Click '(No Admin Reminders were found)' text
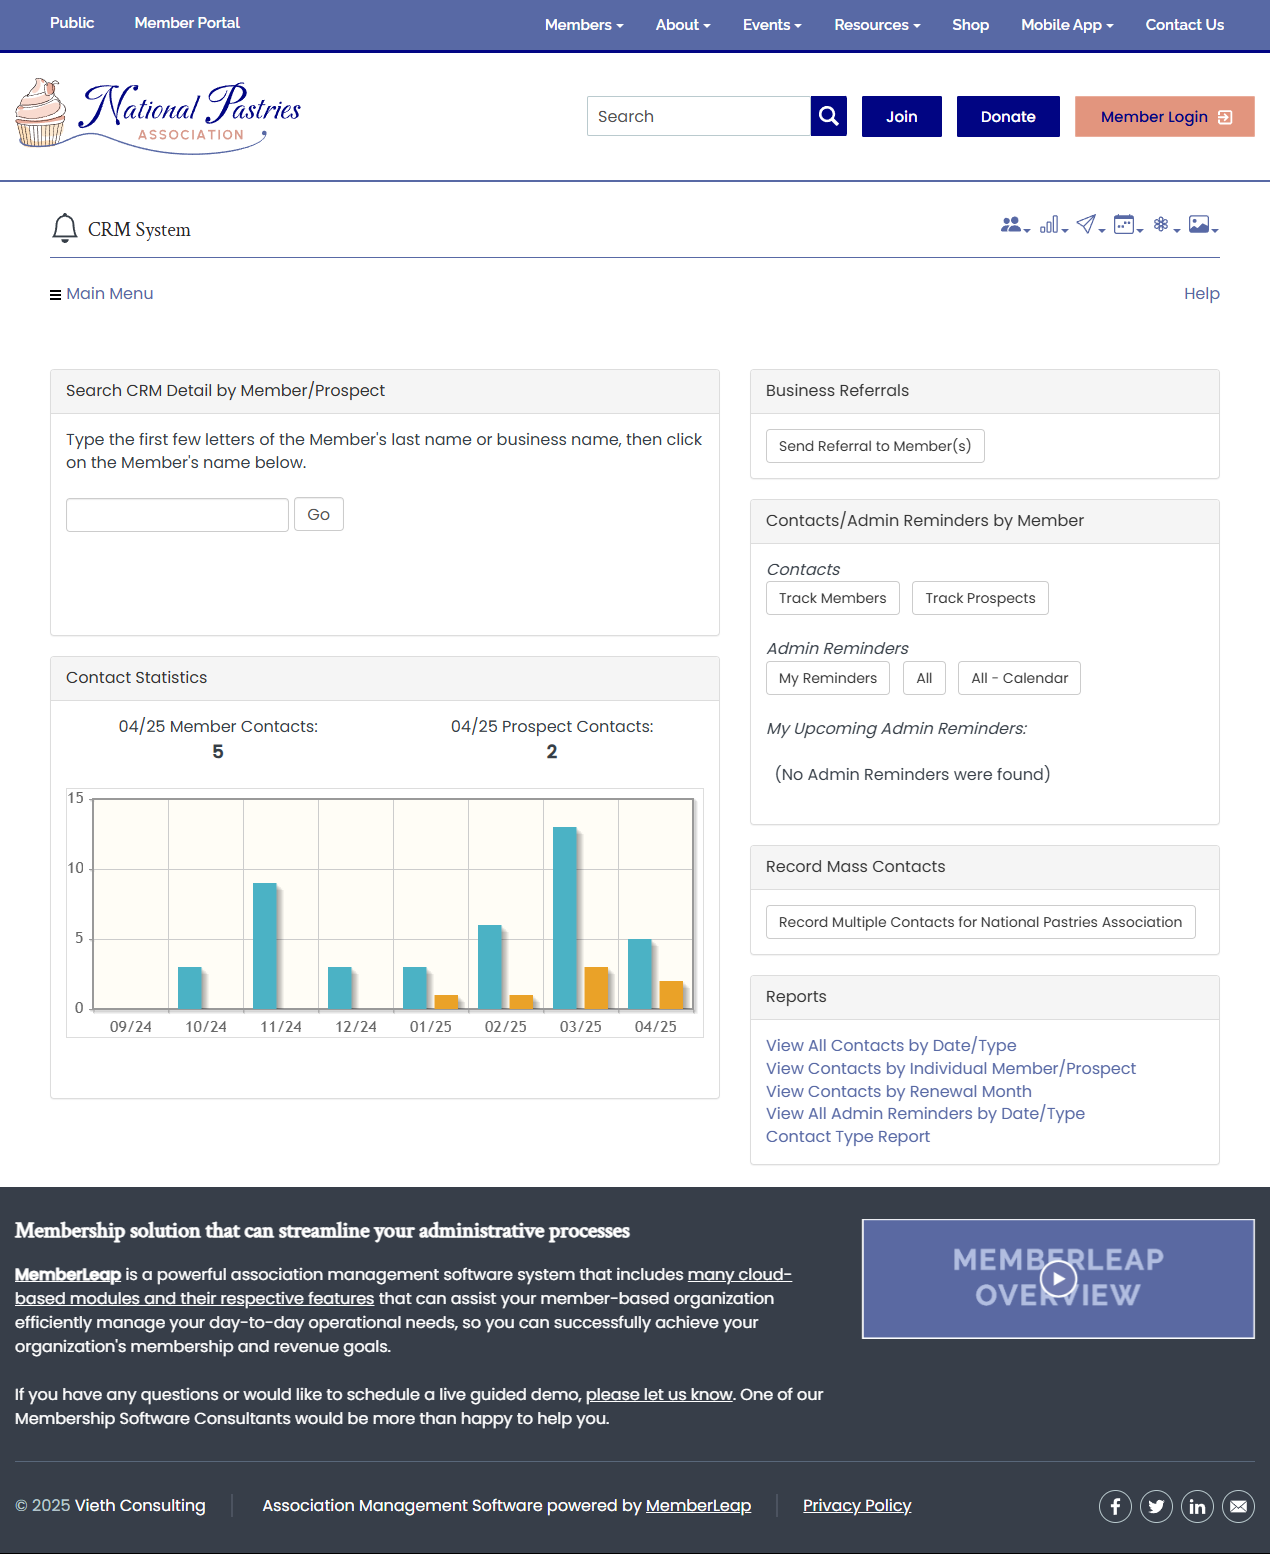 pos(913,774)
